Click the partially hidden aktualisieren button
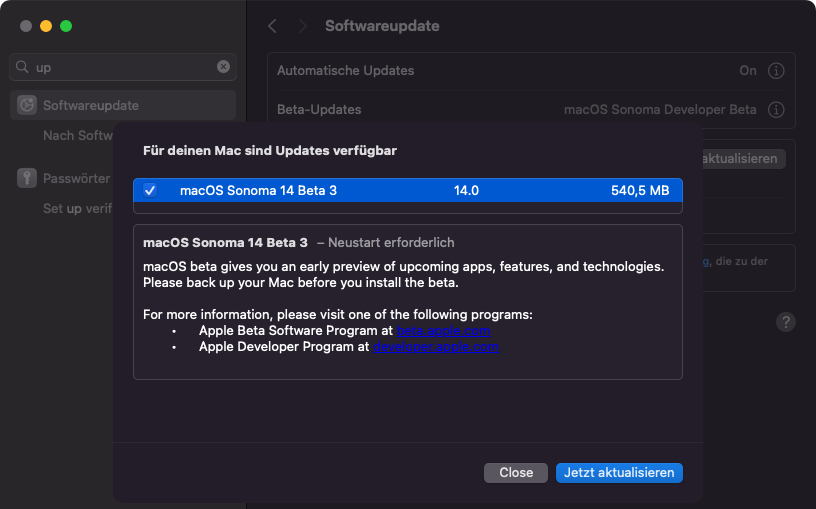This screenshot has width=816, height=509. pos(744,159)
